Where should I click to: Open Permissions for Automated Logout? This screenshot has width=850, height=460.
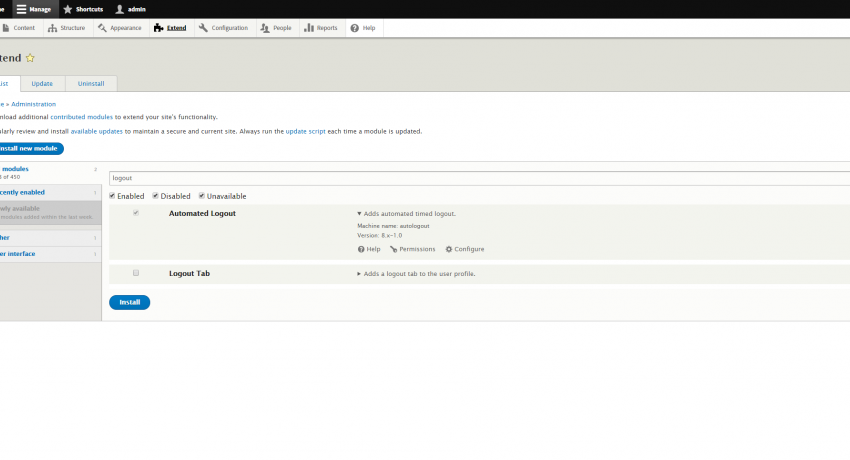point(413,249)
